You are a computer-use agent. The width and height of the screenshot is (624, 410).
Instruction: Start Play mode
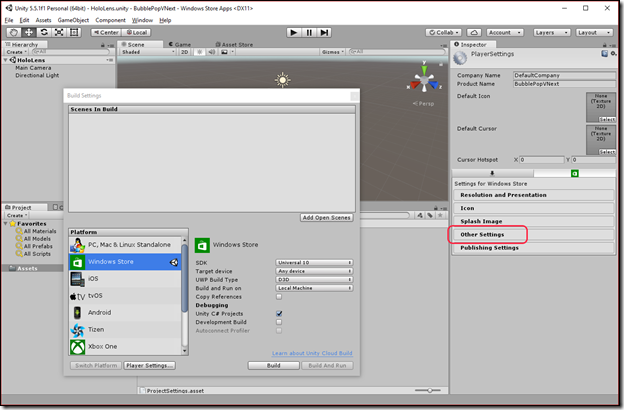[294, 33]
